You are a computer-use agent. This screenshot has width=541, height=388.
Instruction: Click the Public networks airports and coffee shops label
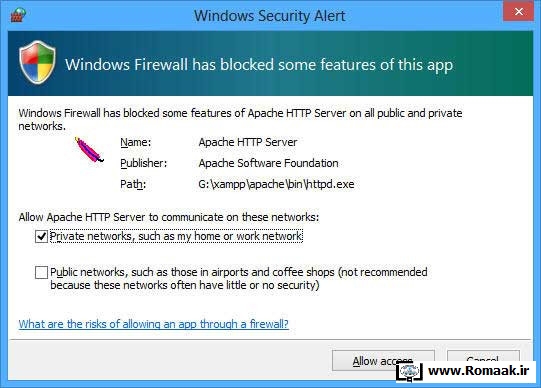[239, 279]
